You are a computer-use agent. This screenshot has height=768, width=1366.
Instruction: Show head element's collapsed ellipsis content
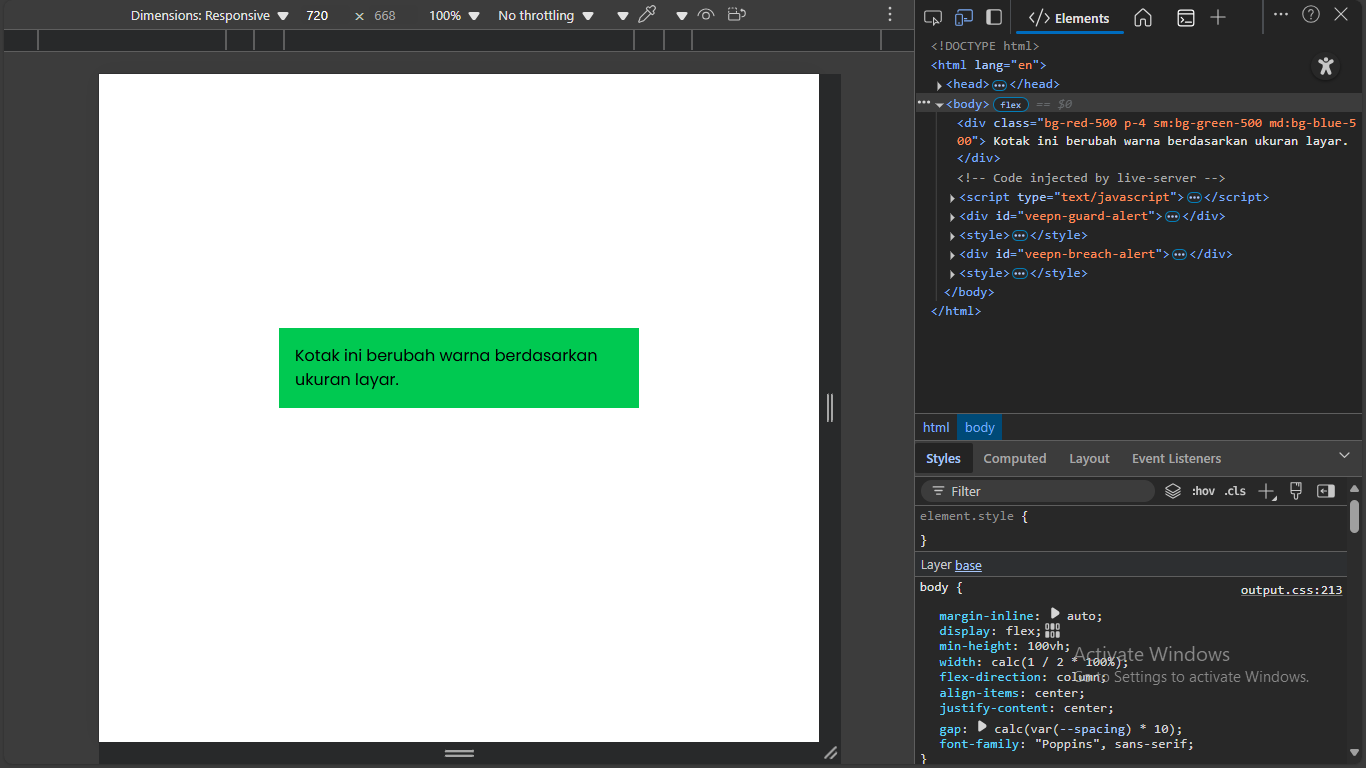(999, 85)
